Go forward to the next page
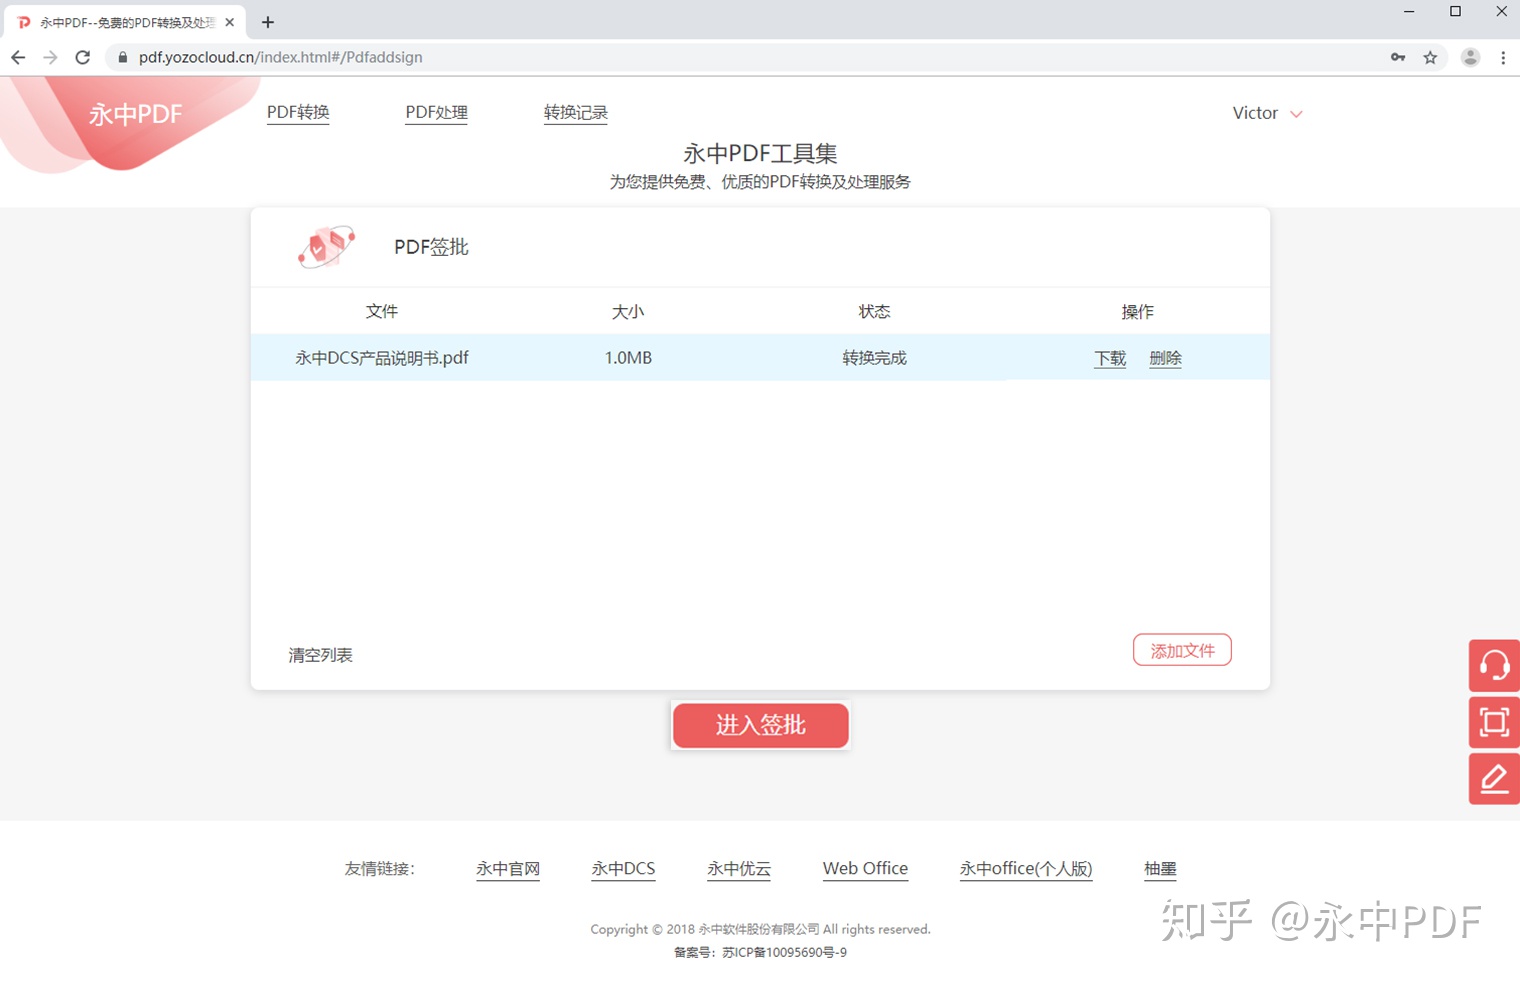This screenshot has height=984, width=1520. [50, 57]
